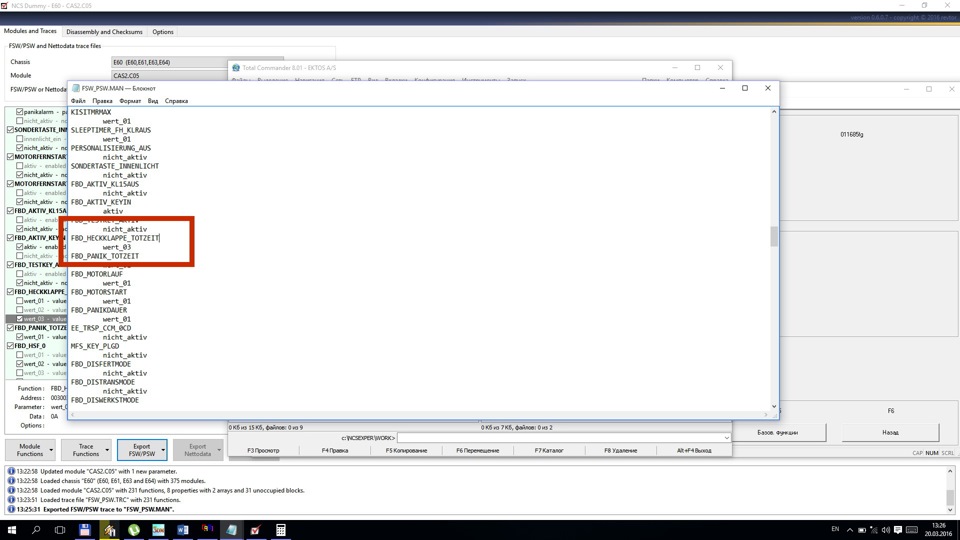Screen dimensions: 960x540
Task: Open the floppy-disk Total Commander taskbar icon
Action: pos(84,530)
